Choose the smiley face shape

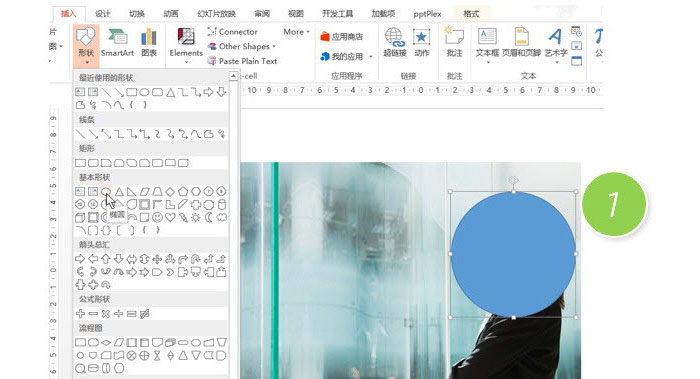click(157, 217)
